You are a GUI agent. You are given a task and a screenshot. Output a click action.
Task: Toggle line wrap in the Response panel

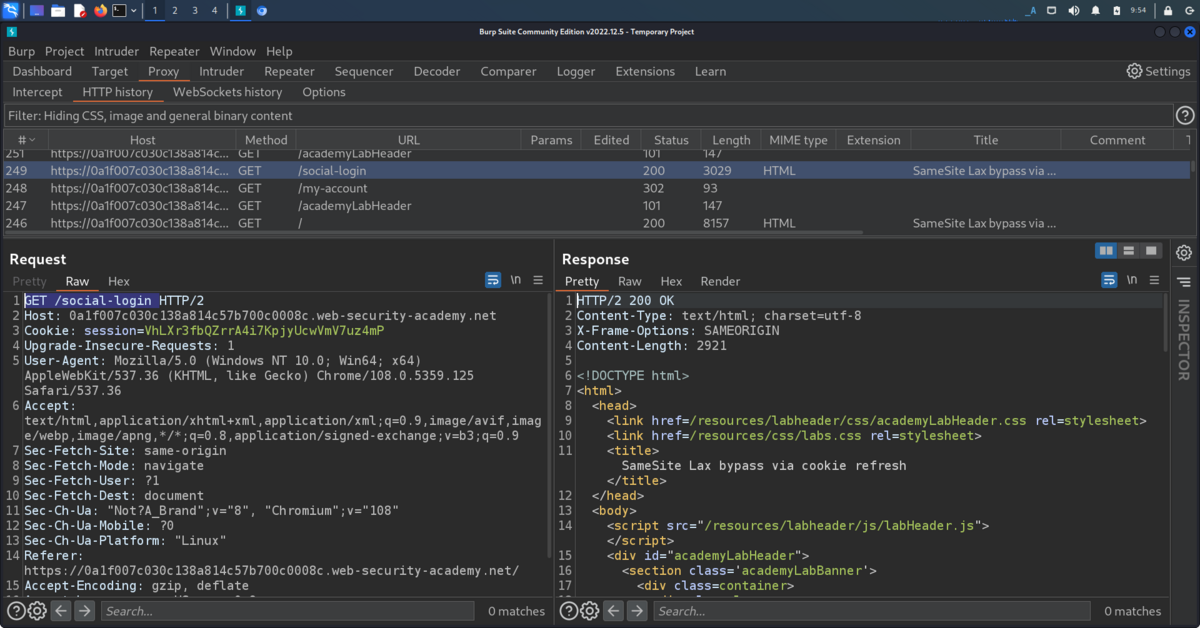pos(1109,280)
